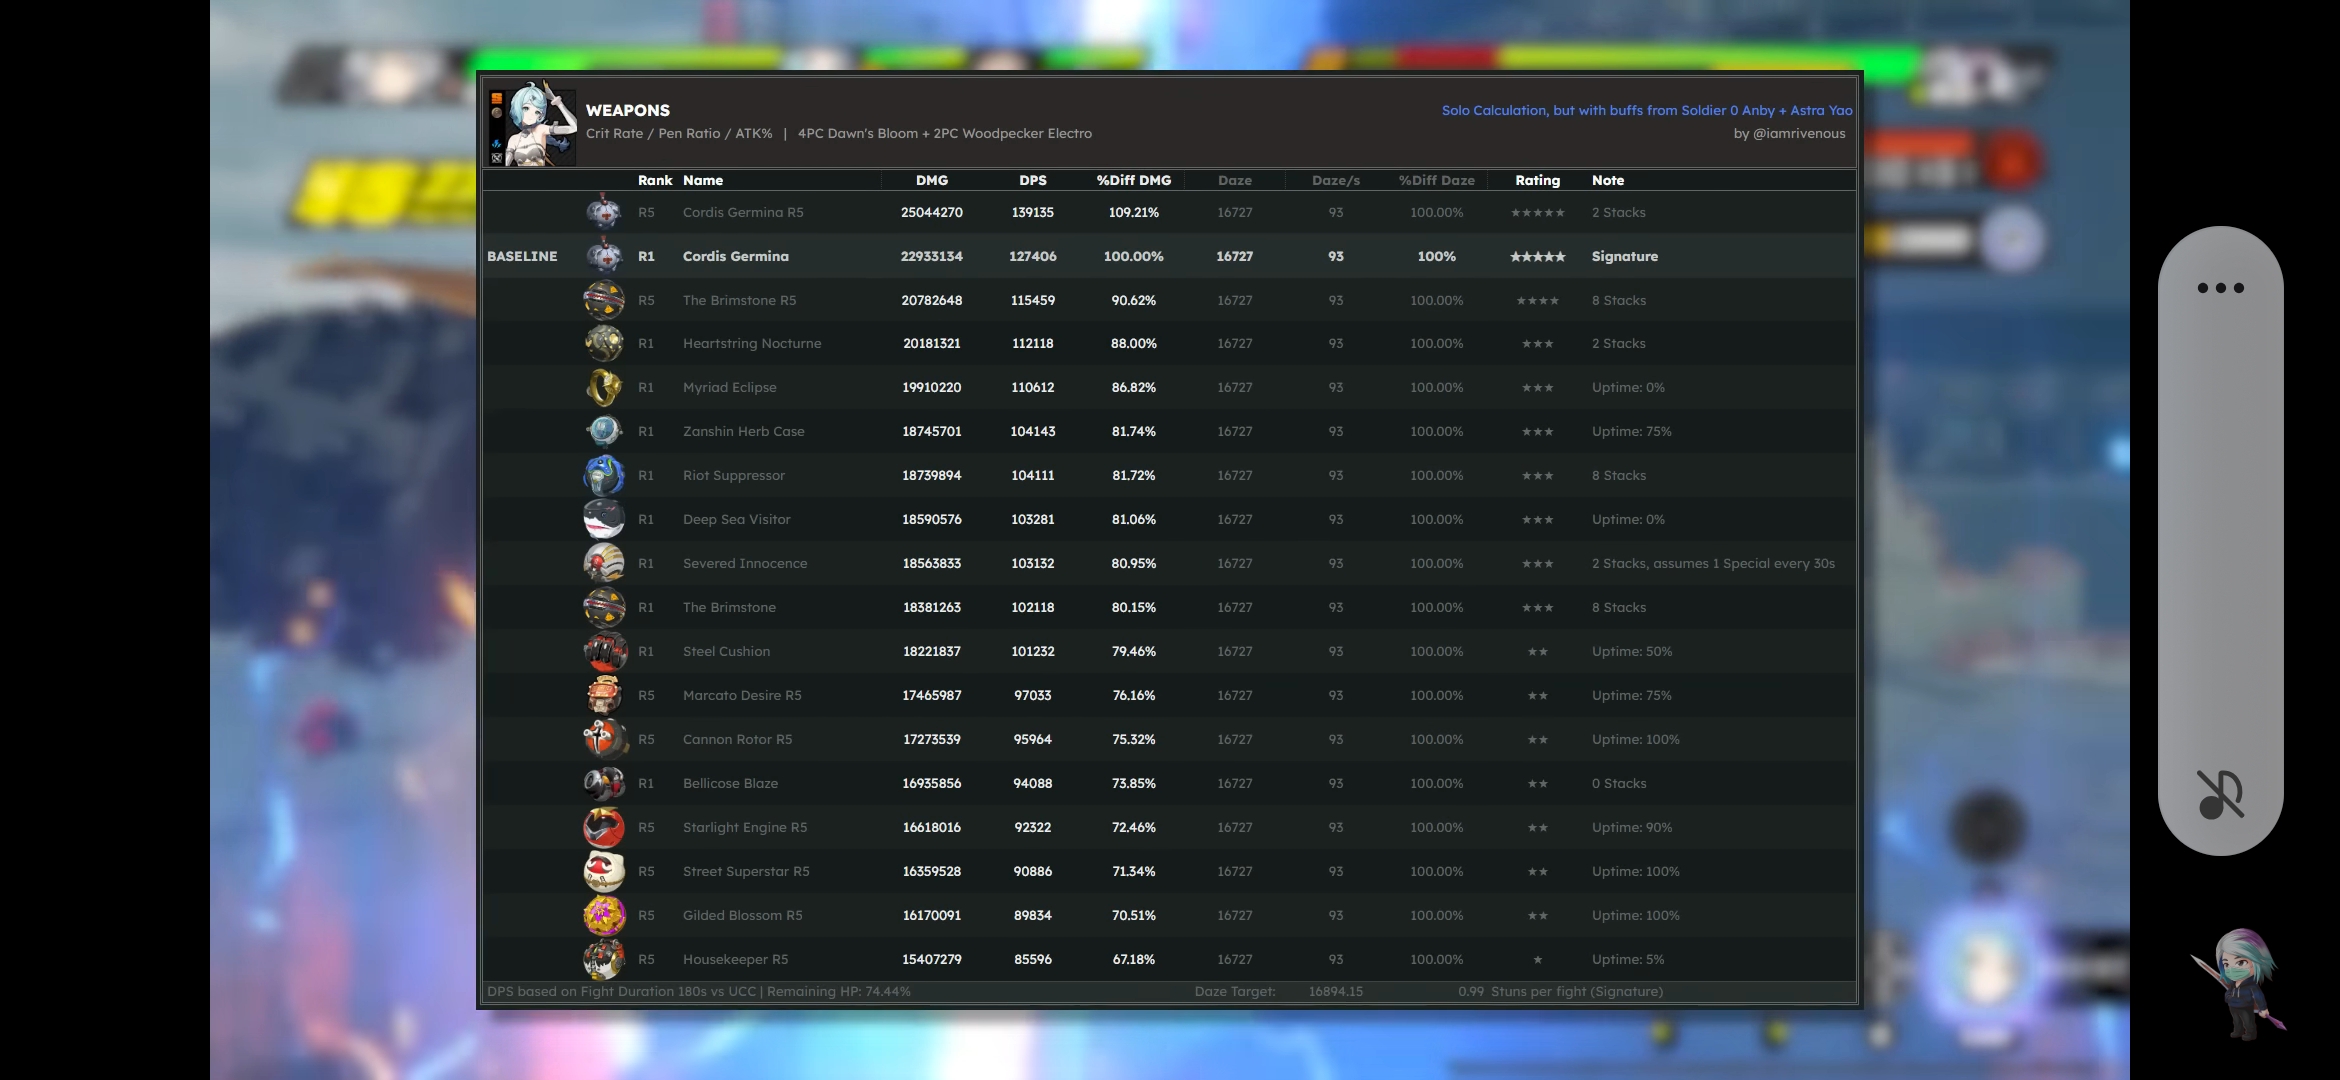Open the three-dots more options menu
Viewport: 2340px width, 1080px height.
2220,288
